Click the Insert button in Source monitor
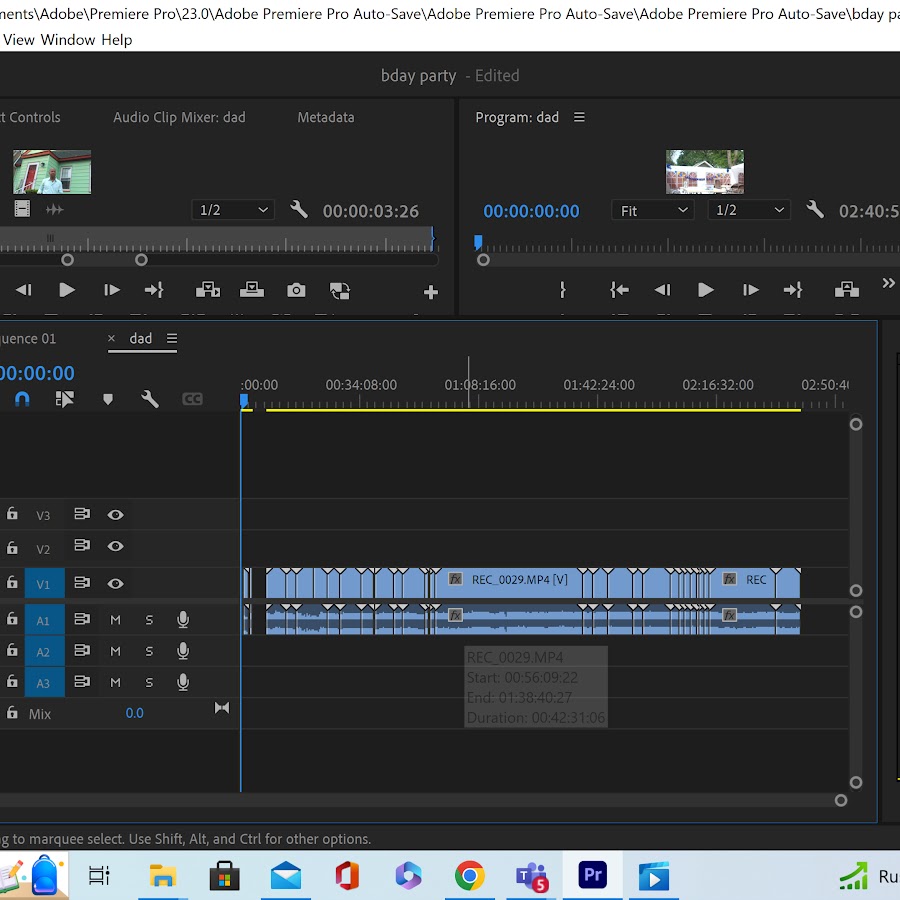This screenshot has height=900, width=900. (x=208, y=290)
